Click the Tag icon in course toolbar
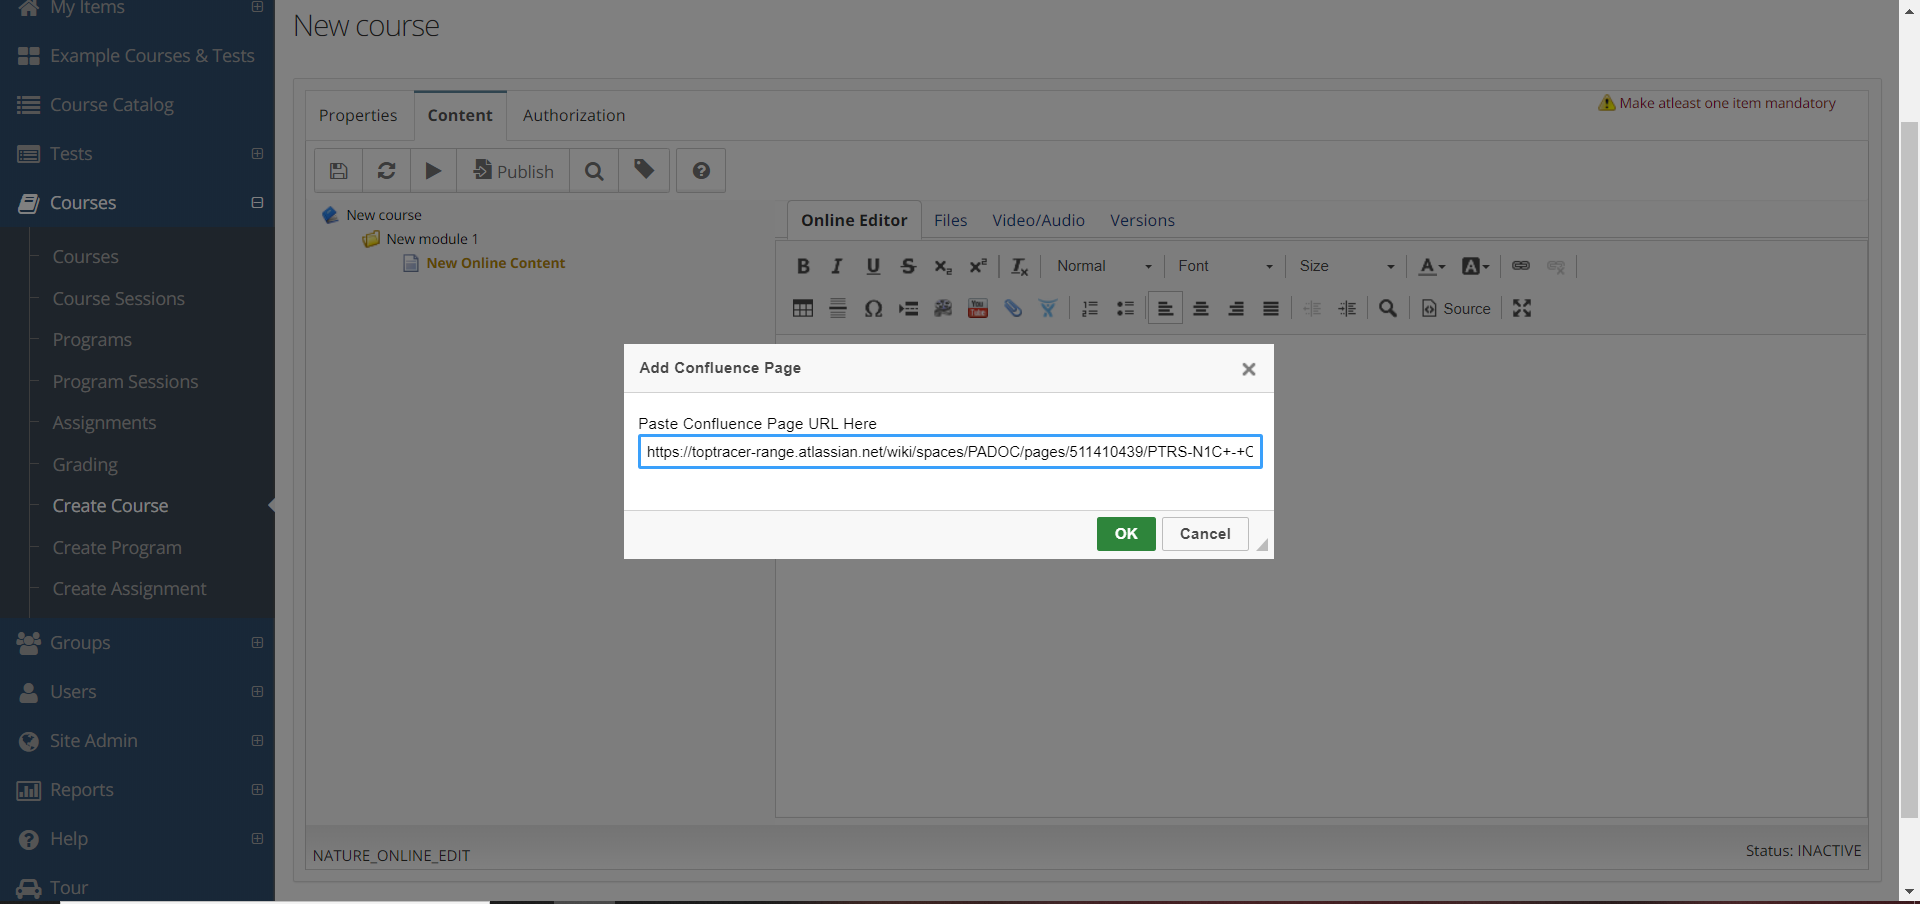This screenshot has height=904, width=1920. tap(644, 171)
